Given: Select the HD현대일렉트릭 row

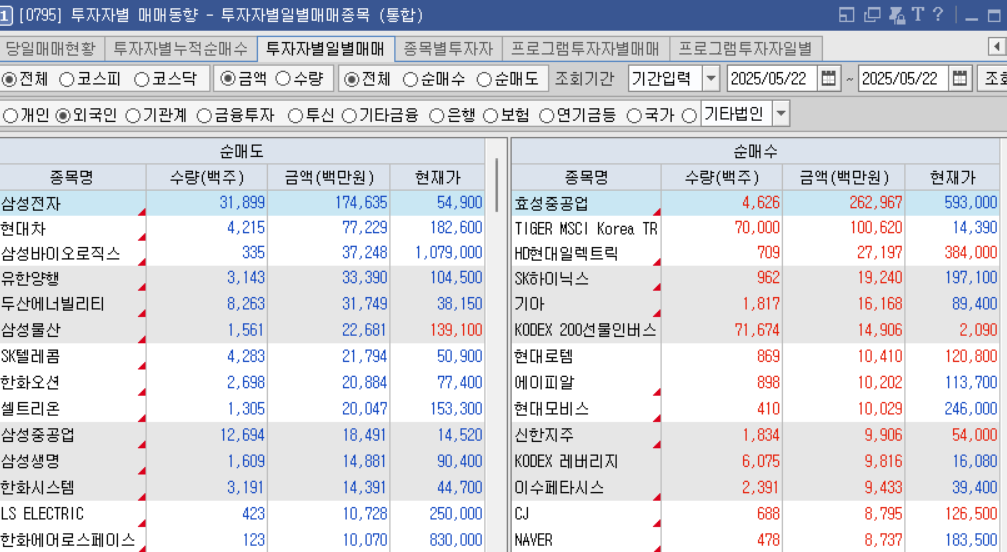Looking at the screenshot, I should (755, 254).
